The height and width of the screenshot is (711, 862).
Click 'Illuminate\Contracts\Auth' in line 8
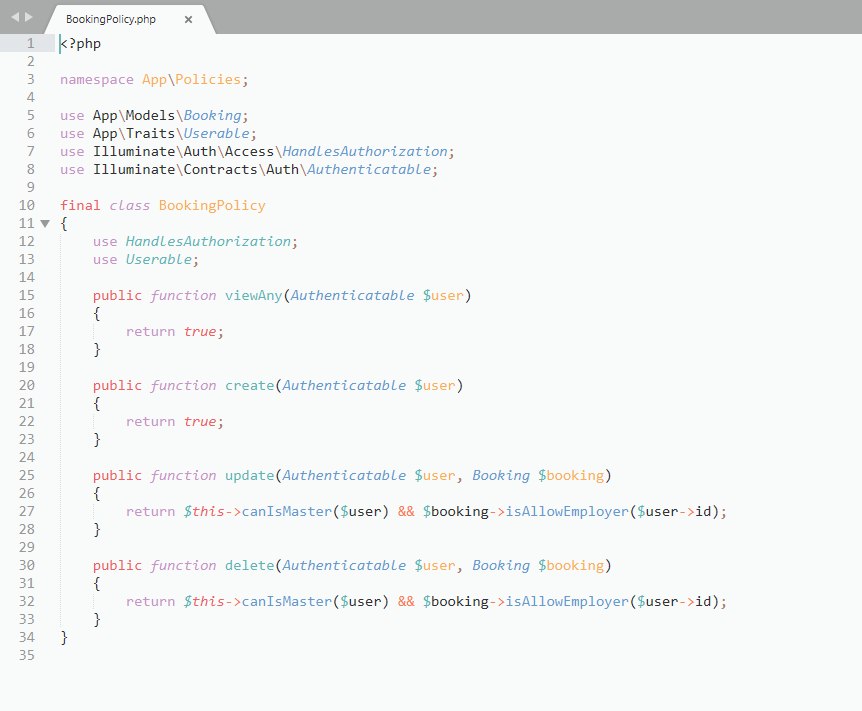pos(196,169)
